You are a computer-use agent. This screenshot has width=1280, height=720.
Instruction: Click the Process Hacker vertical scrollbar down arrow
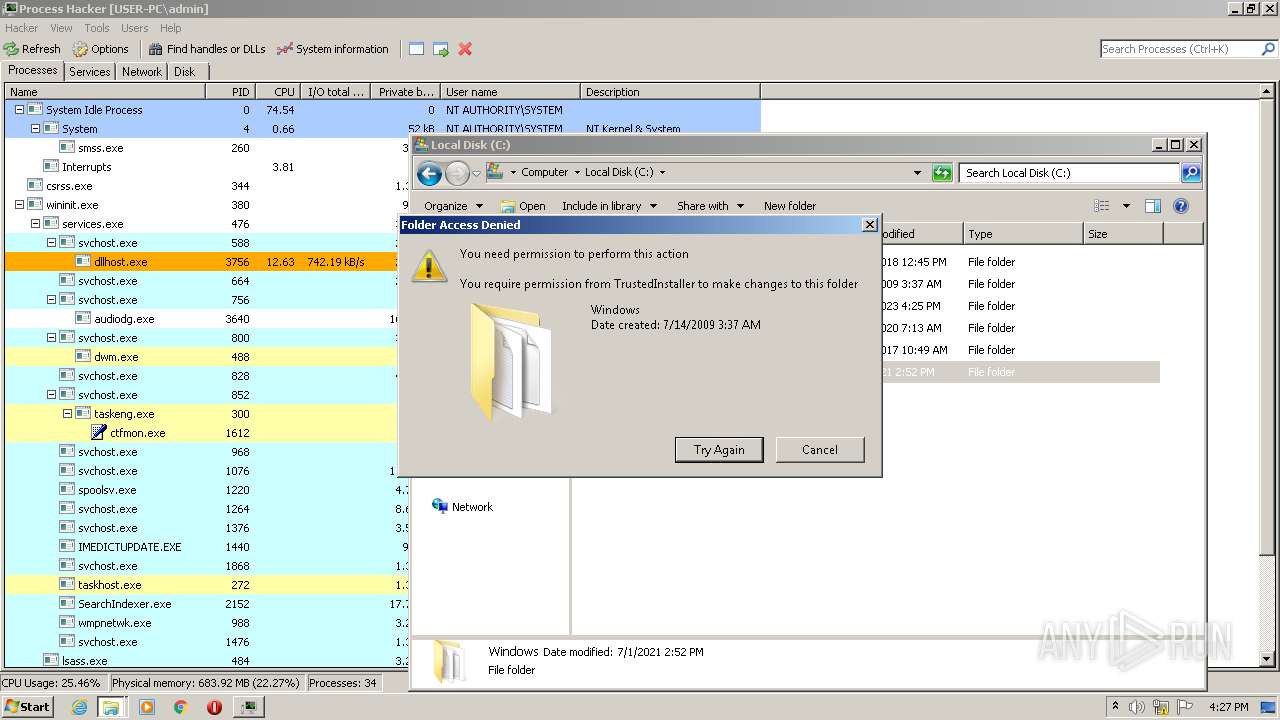pyautogui.click(x=1268, y=659)
